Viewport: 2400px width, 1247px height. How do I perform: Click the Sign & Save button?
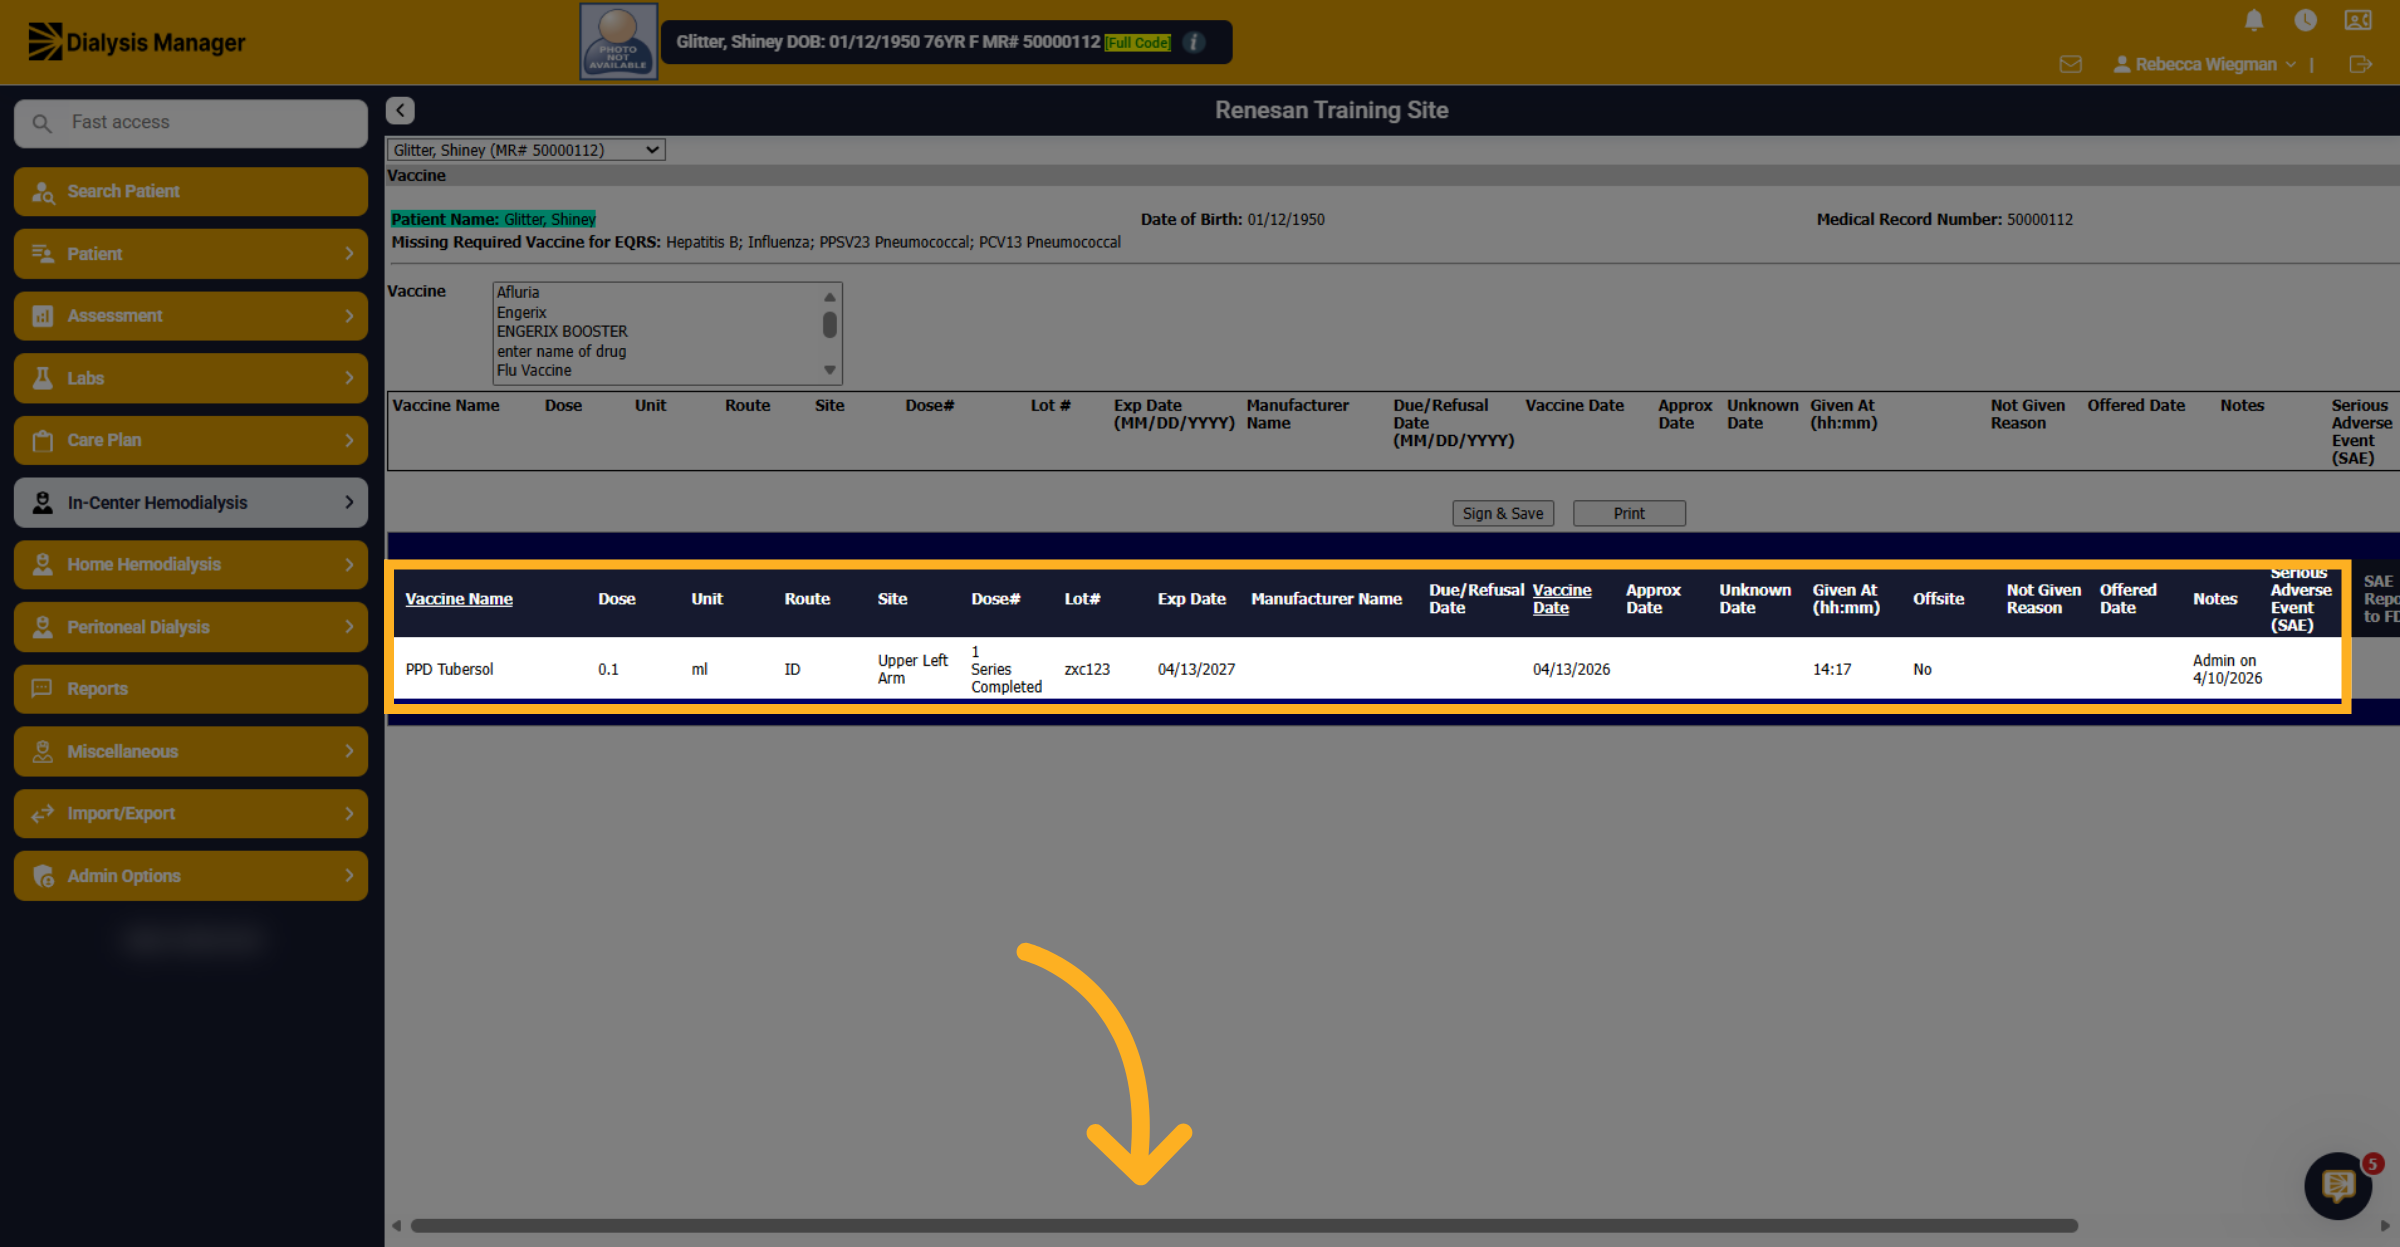point(1503,513)
